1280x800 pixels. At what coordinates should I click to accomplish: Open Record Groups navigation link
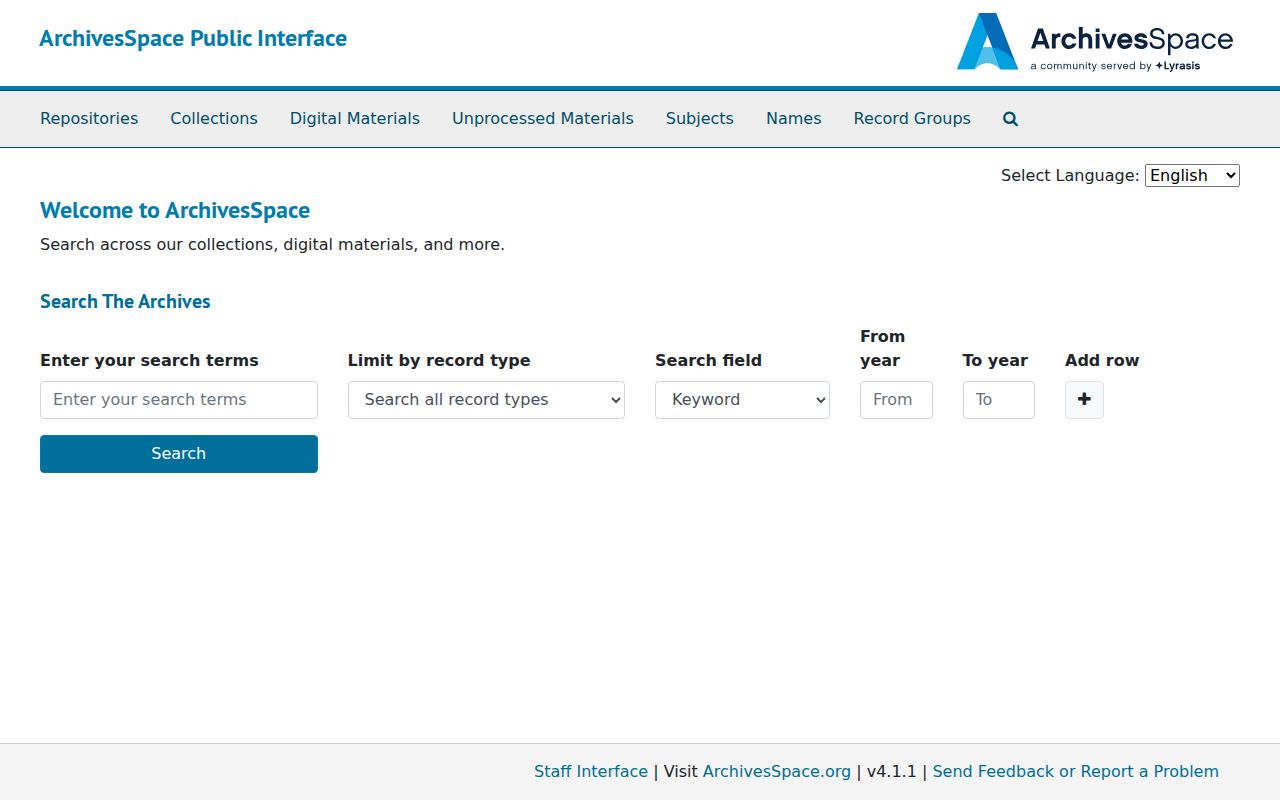(912, 118)
